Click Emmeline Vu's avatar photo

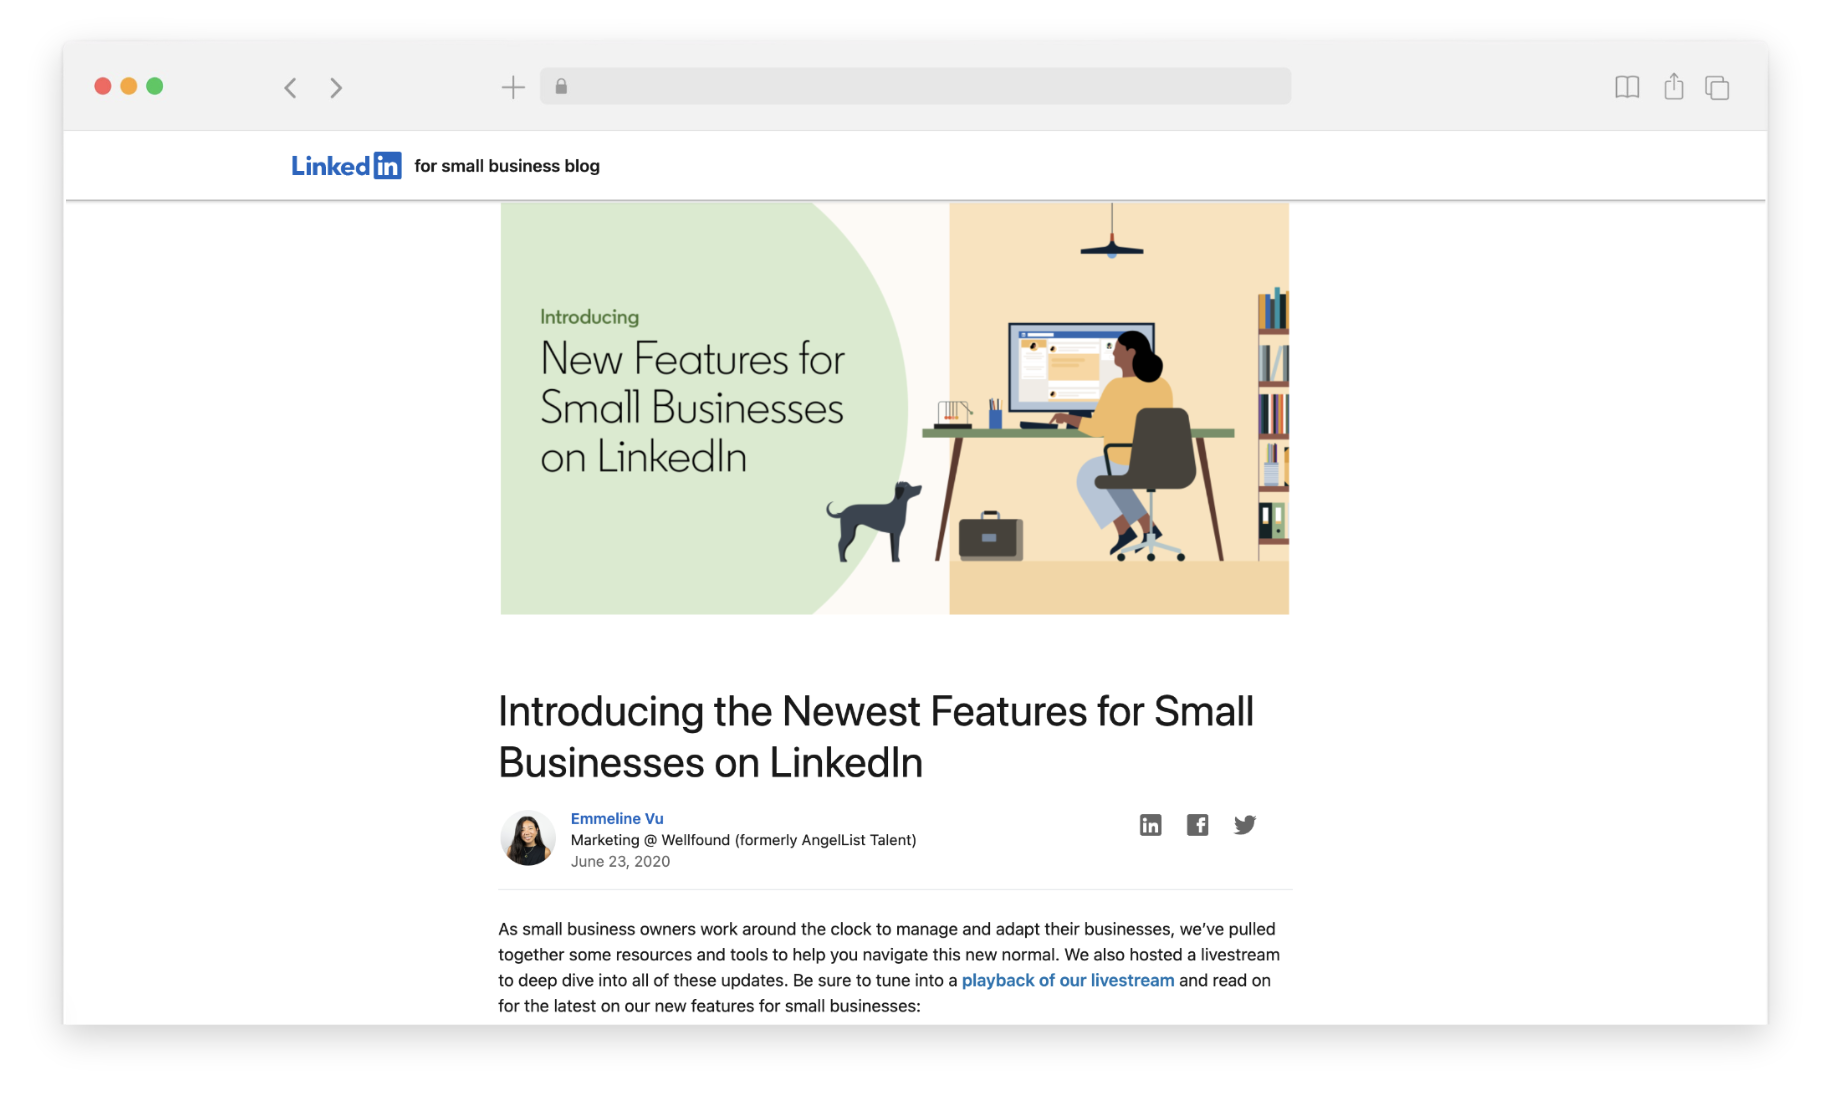click(527, 838)
